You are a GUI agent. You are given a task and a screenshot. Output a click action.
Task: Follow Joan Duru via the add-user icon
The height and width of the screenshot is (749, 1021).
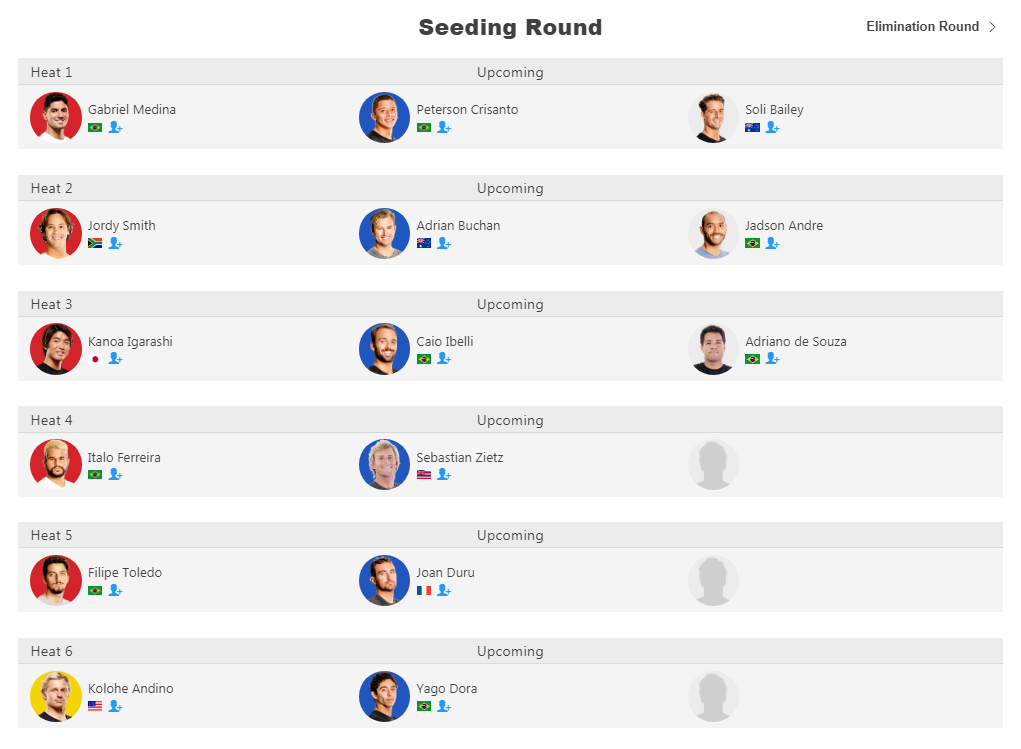[444, 590]
